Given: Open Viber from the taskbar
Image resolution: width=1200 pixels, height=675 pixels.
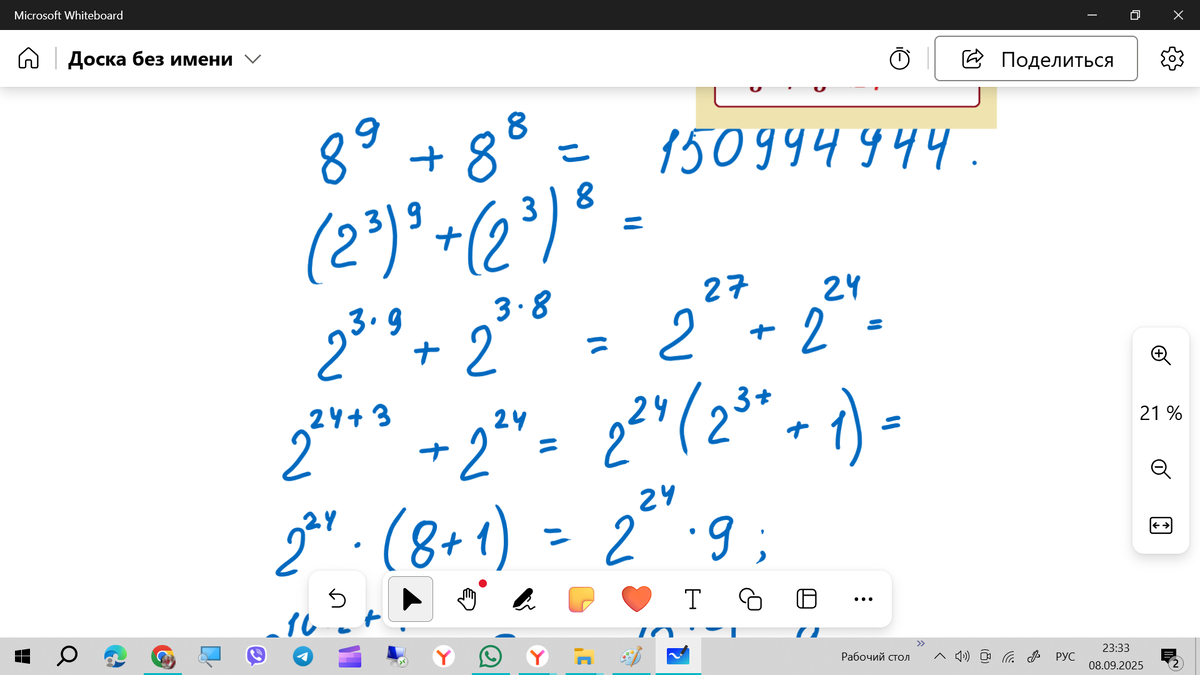Looking at the screenshot, I should click(x=256, y=656).
